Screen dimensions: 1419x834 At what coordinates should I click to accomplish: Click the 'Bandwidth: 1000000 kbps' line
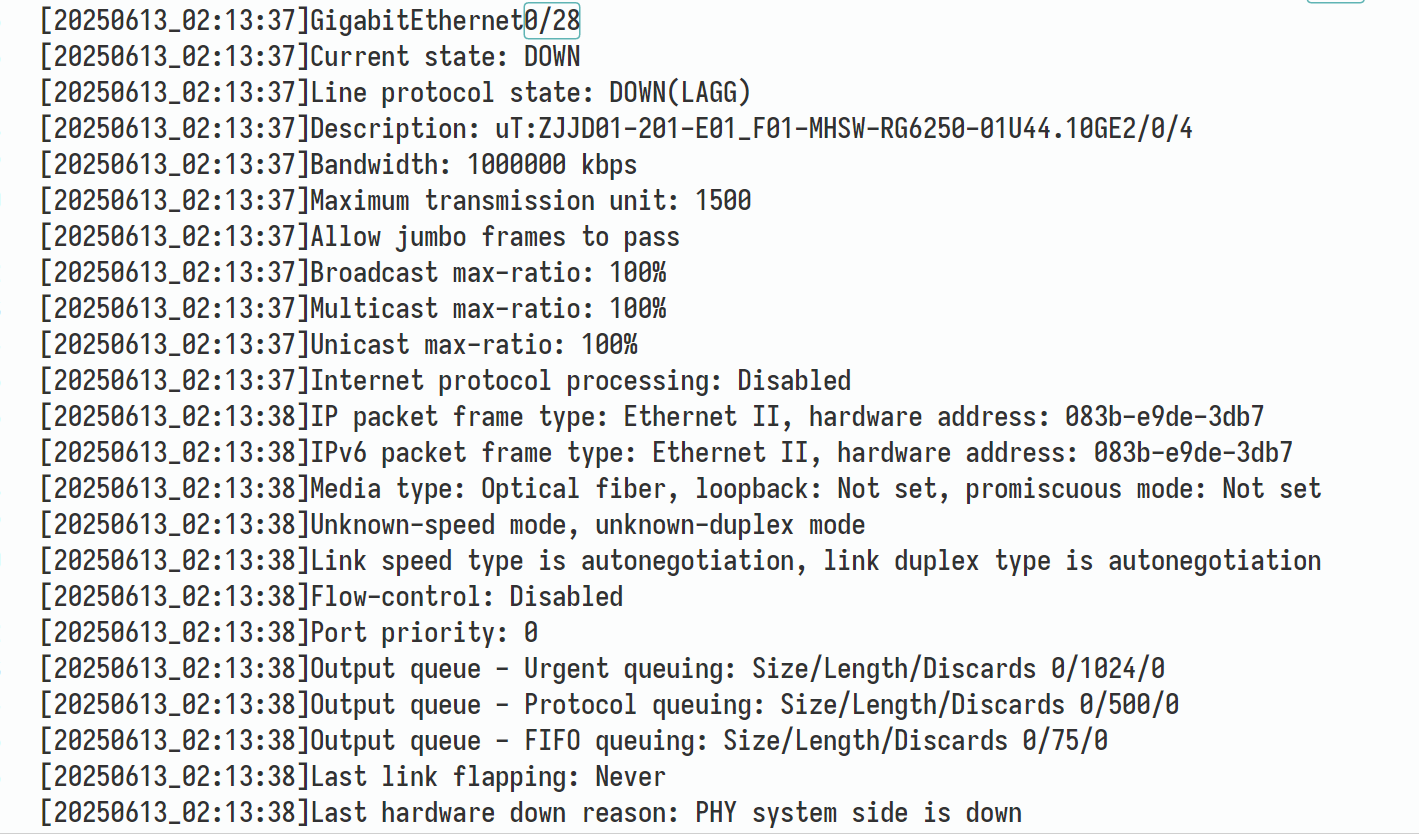[x=473, y=165]
